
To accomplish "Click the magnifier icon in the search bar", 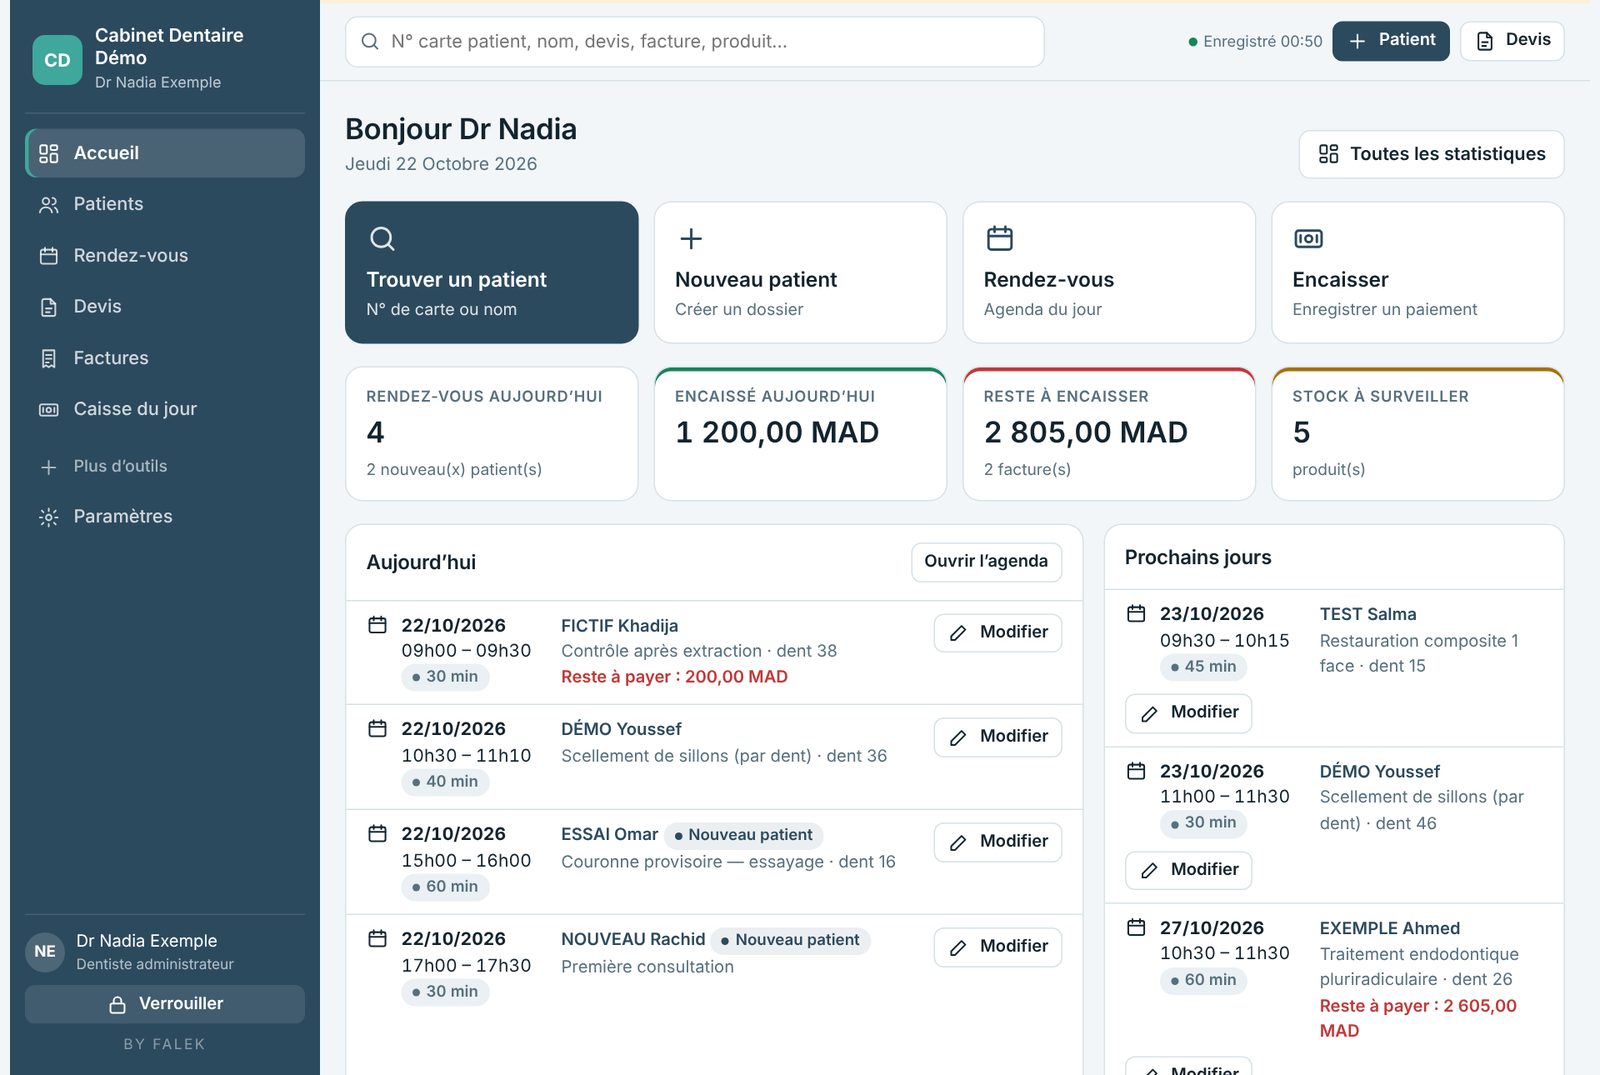I will pyautogui.click(x=370, y=41).
